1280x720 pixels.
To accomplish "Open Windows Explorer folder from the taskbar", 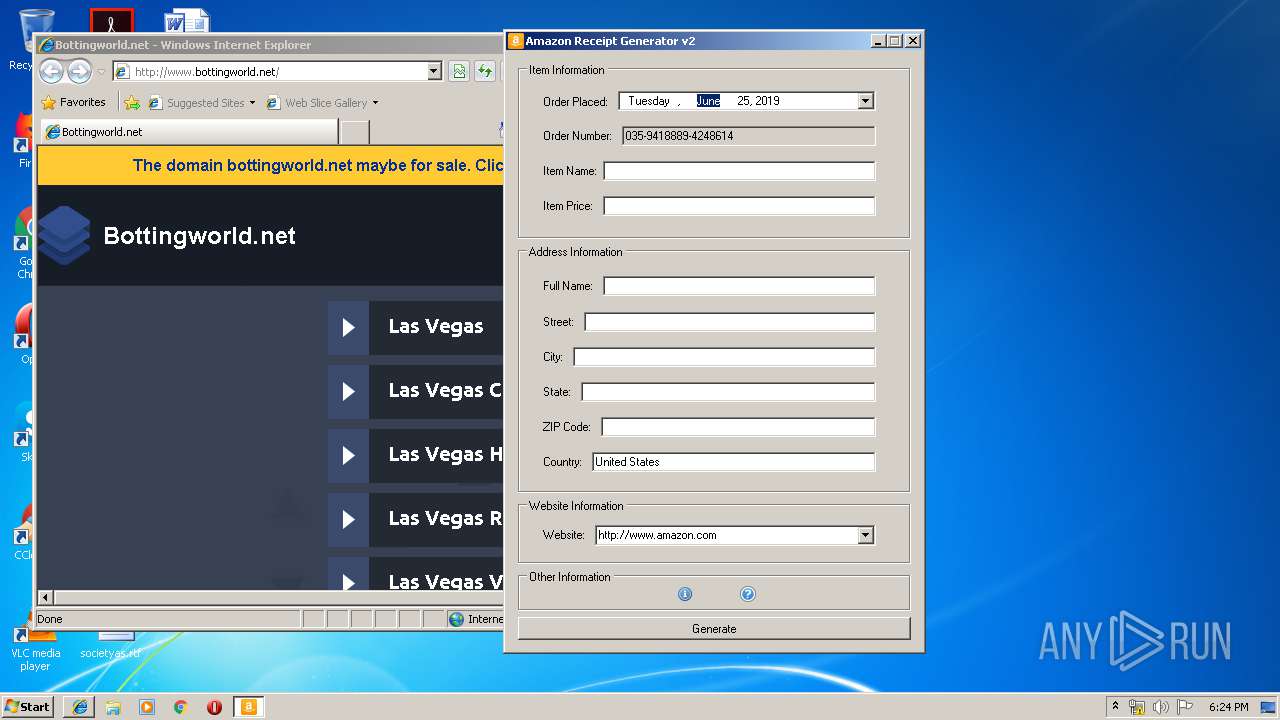I will (x=113, y=707).
